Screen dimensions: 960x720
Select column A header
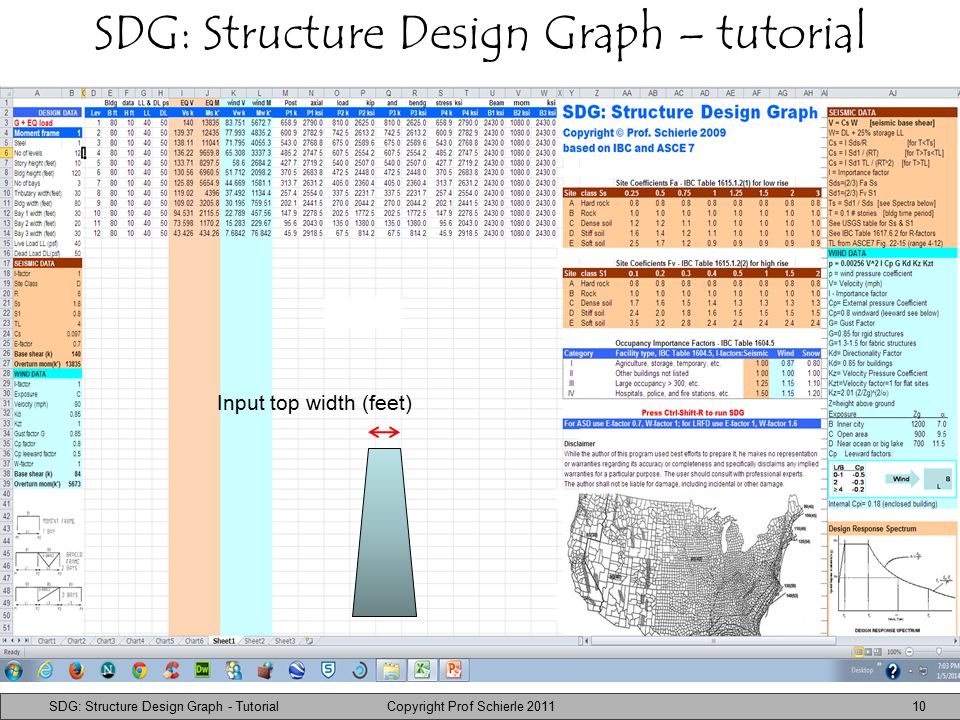37,93
